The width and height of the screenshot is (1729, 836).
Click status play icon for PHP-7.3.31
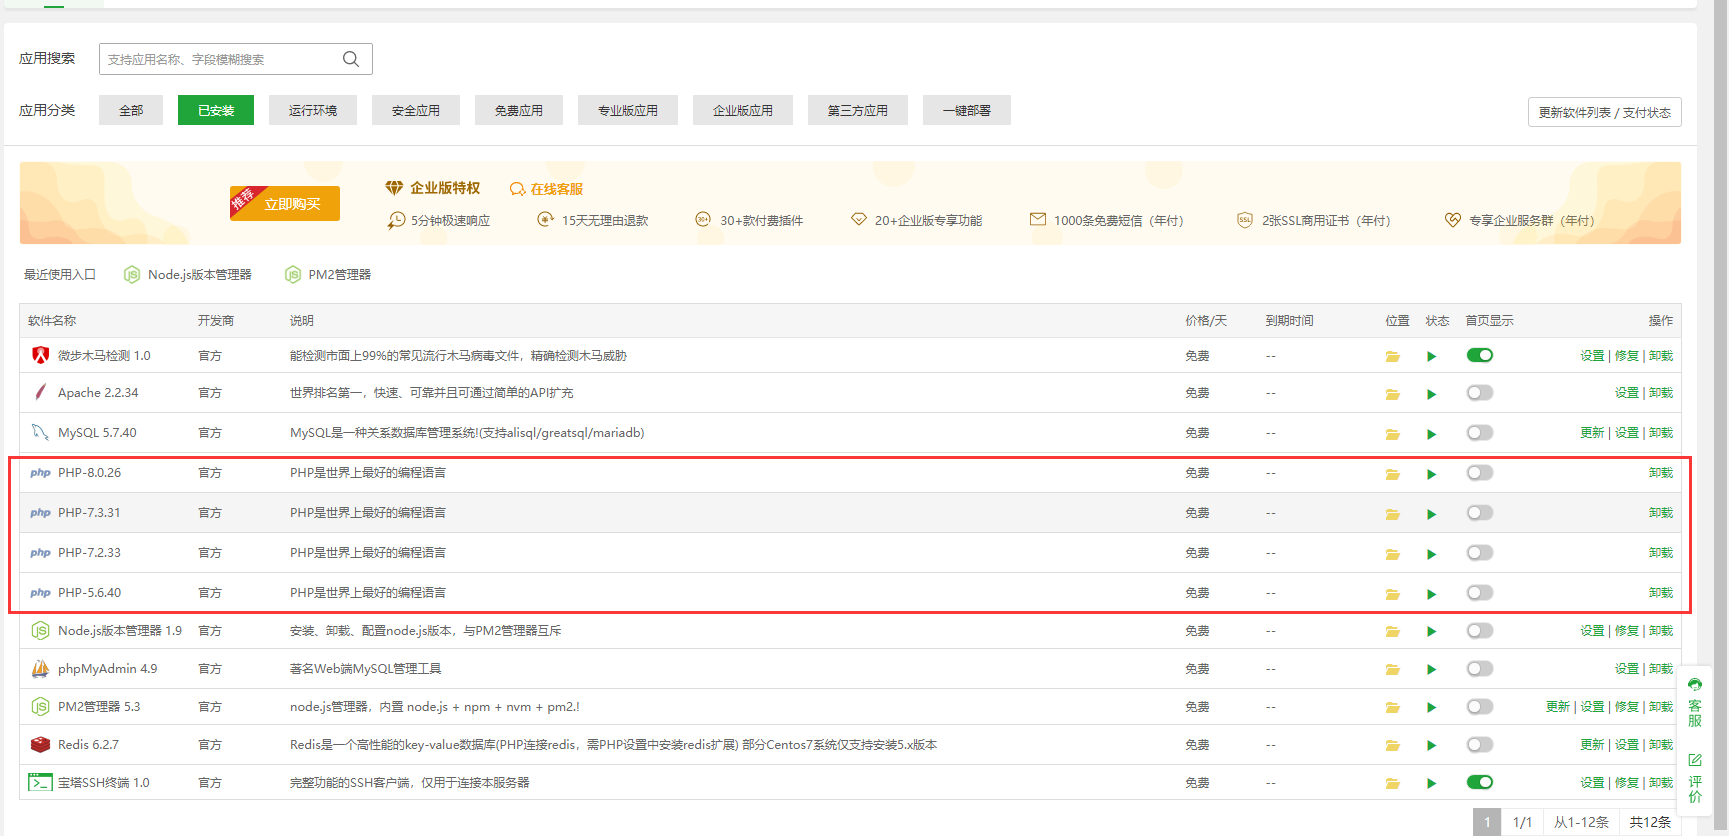tap(1432, 514)
